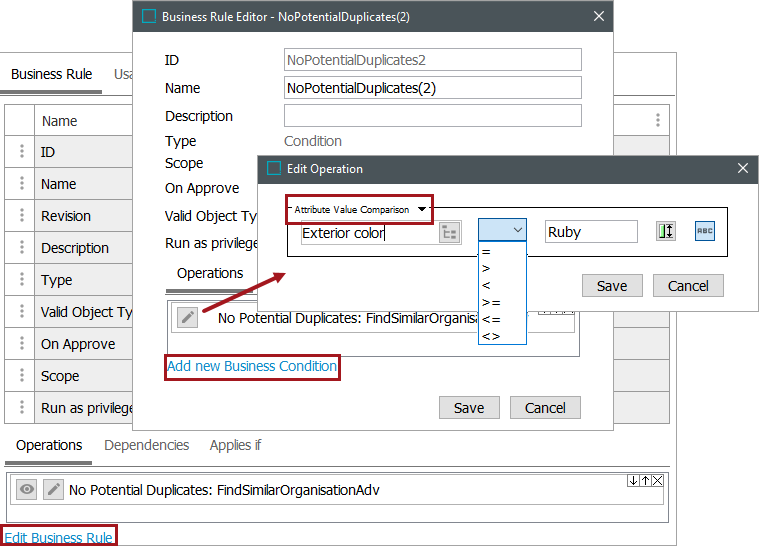The image size is (759, 546).
Task: Open the column options menu at table header right
Action: pos(657,121)
